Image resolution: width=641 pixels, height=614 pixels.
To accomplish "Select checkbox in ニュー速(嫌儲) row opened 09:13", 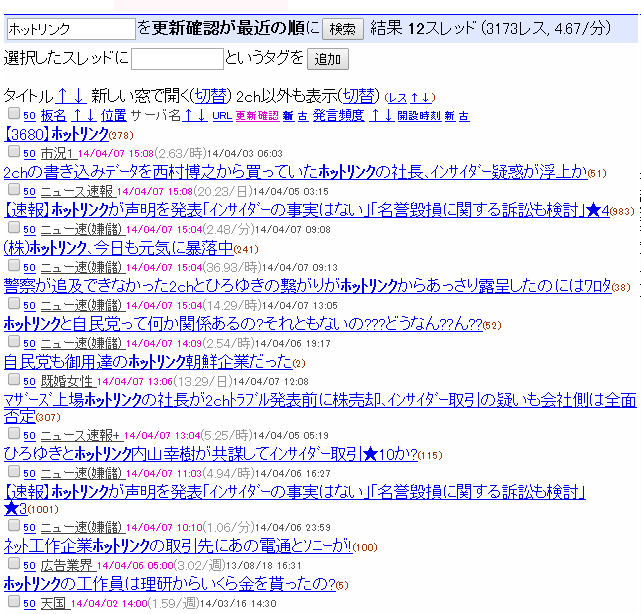I will pyautogui.click(x=14, y=265).
